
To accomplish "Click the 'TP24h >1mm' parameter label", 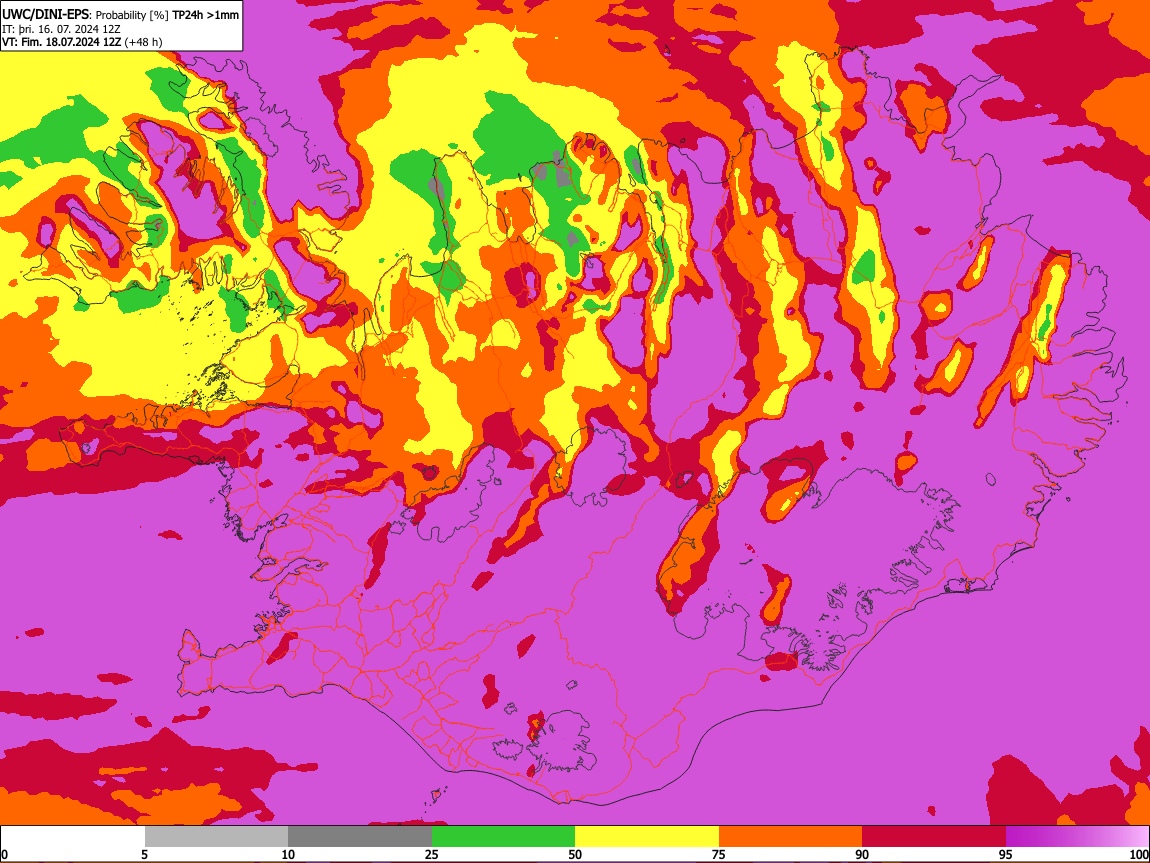I will pyautogui.click(x=205, y=15).
